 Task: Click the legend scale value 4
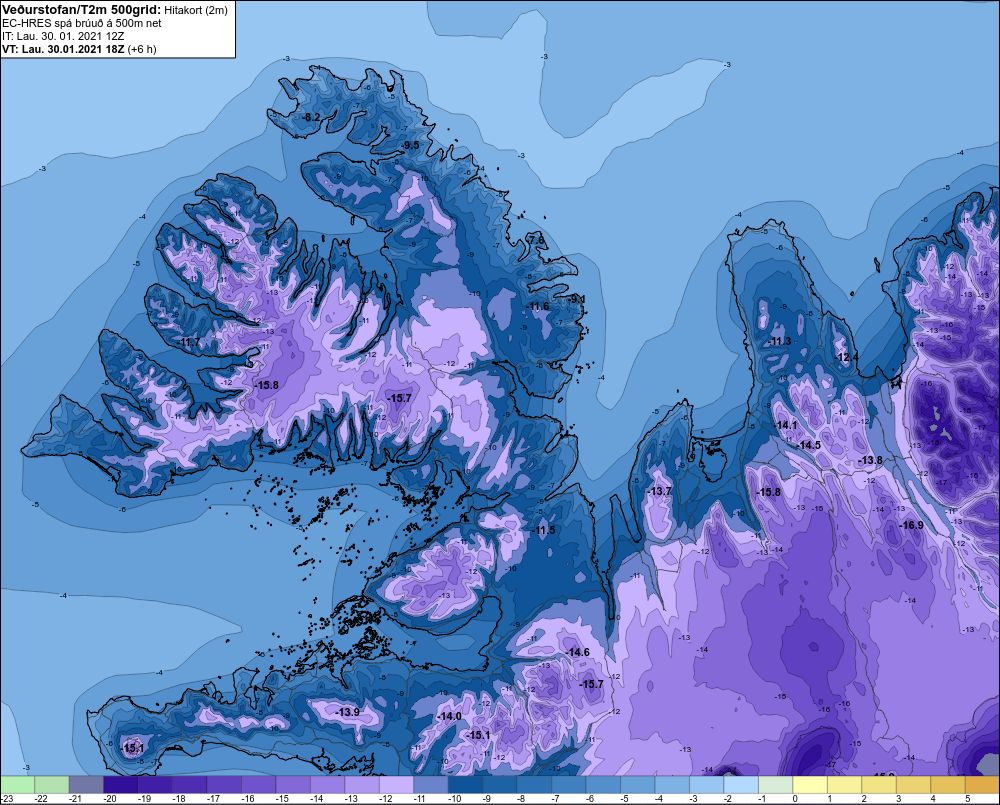click(933, 799)
